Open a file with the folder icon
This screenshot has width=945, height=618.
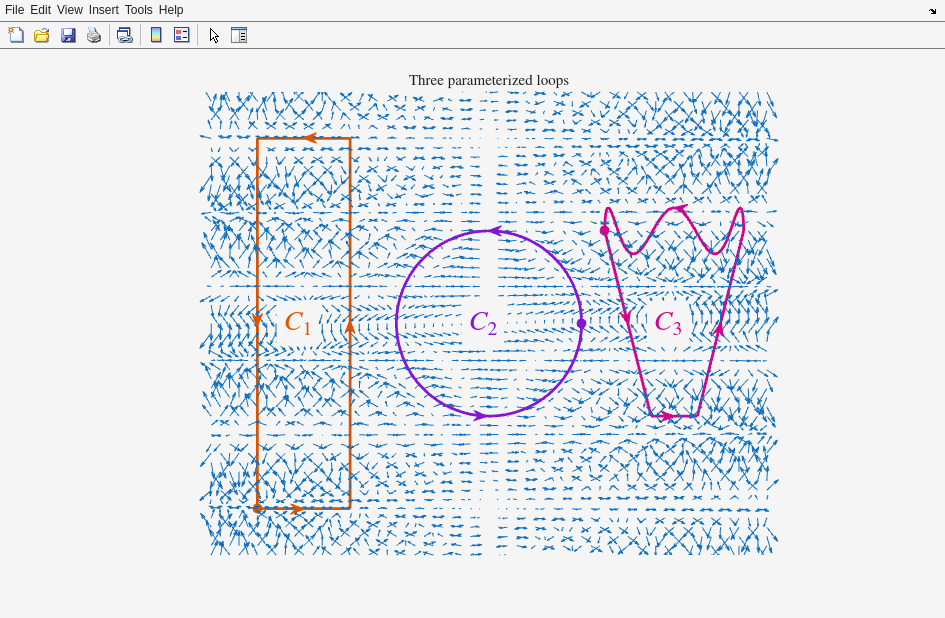pyautogui.click(x=42, y=35)
